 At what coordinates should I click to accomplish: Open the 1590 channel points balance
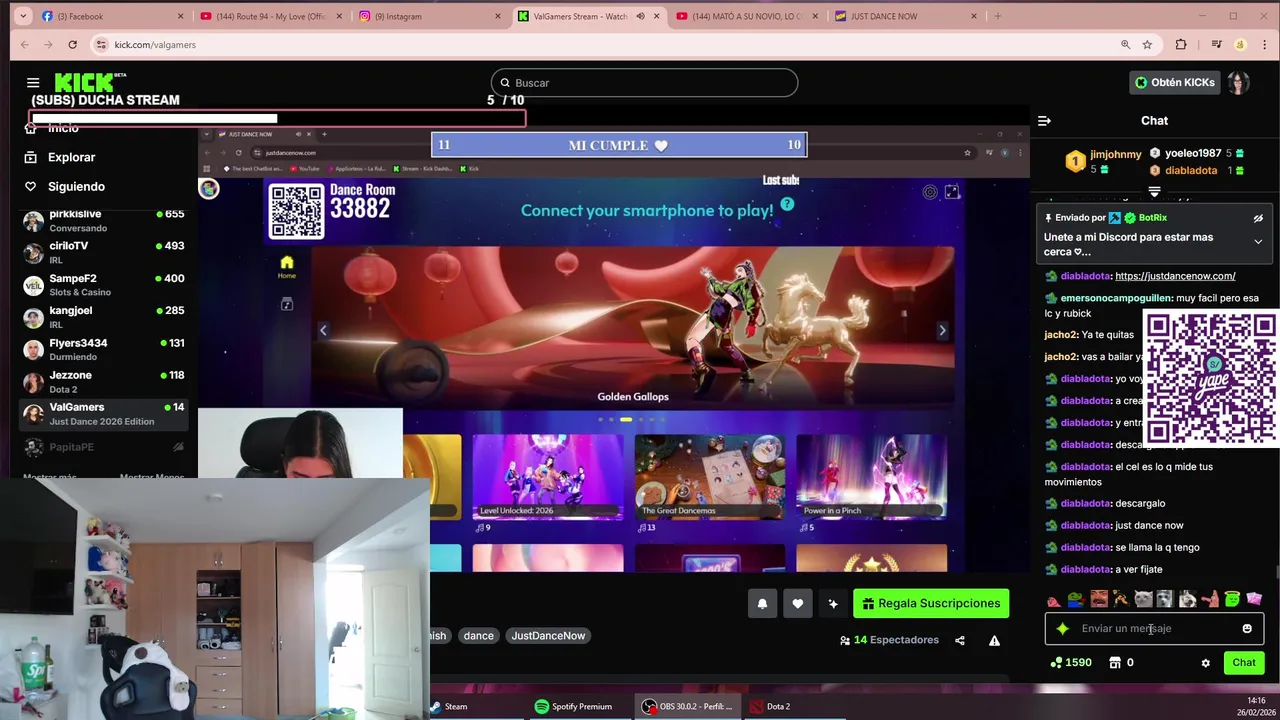click(1070, 663)
